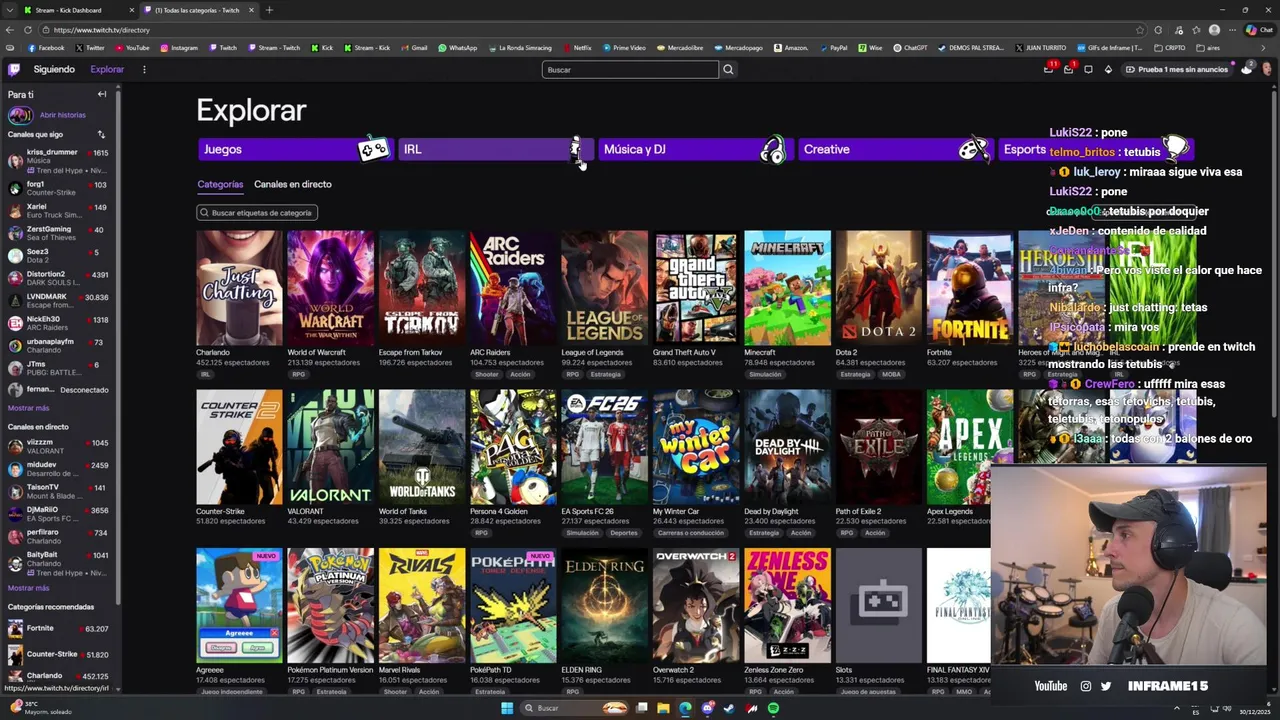The width and height of the screenshot is (1280, 720).
Task: Open Dead by Daylight category cover
Action: [787, 447]
